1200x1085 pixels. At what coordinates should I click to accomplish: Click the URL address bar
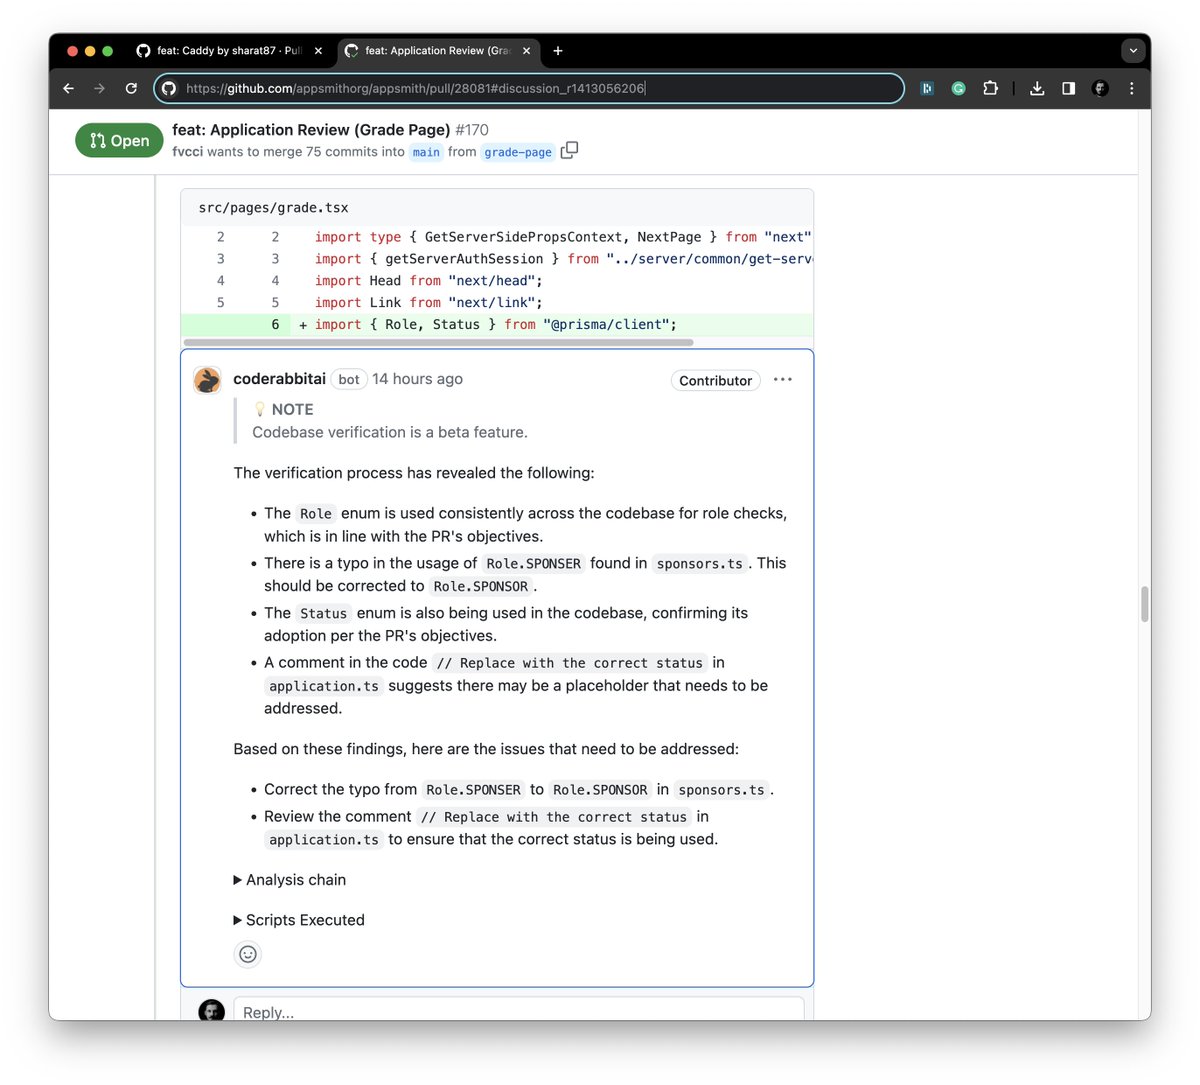tap(529, 88)
